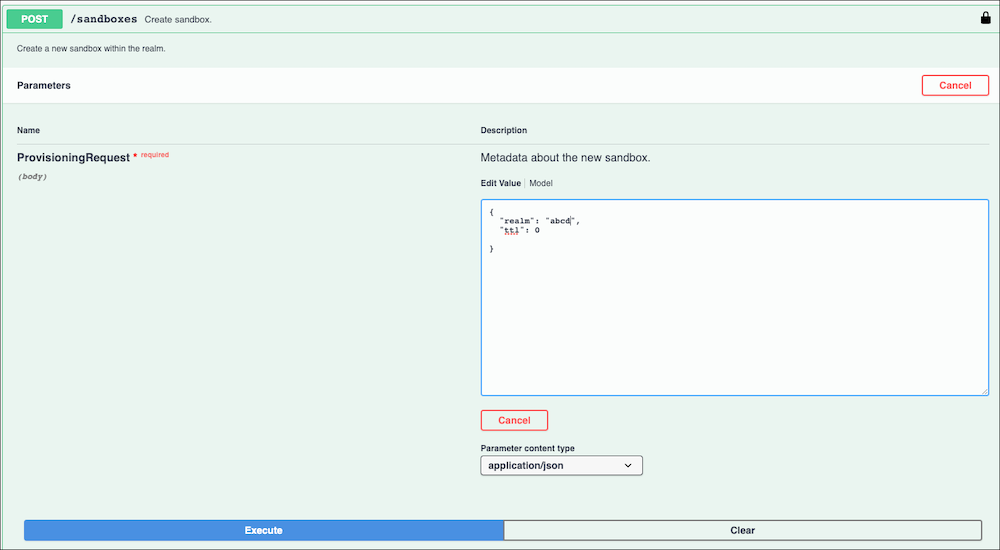The image size is (1000, 550).
Task: Click the red "required" marker
Action: (155, 155)
